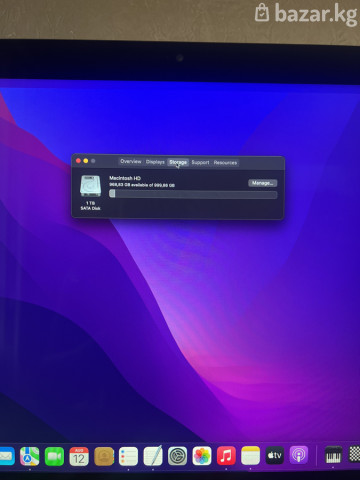The width and height of the screenshot is (360, 480).
Task: Switch to the Displays tab
Action: click(x=155, y=162)
